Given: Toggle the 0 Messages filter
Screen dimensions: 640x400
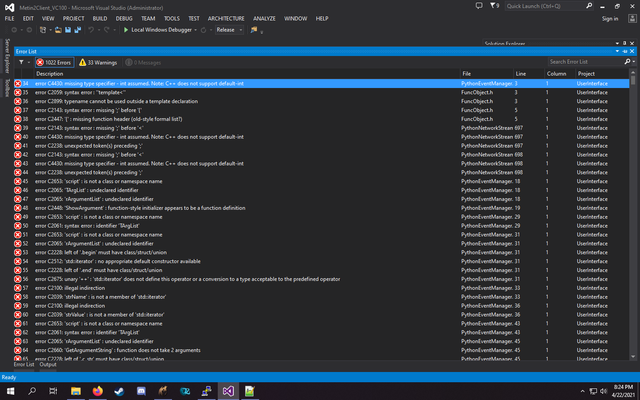Looking at the screenshot, I should click(144, 62).
